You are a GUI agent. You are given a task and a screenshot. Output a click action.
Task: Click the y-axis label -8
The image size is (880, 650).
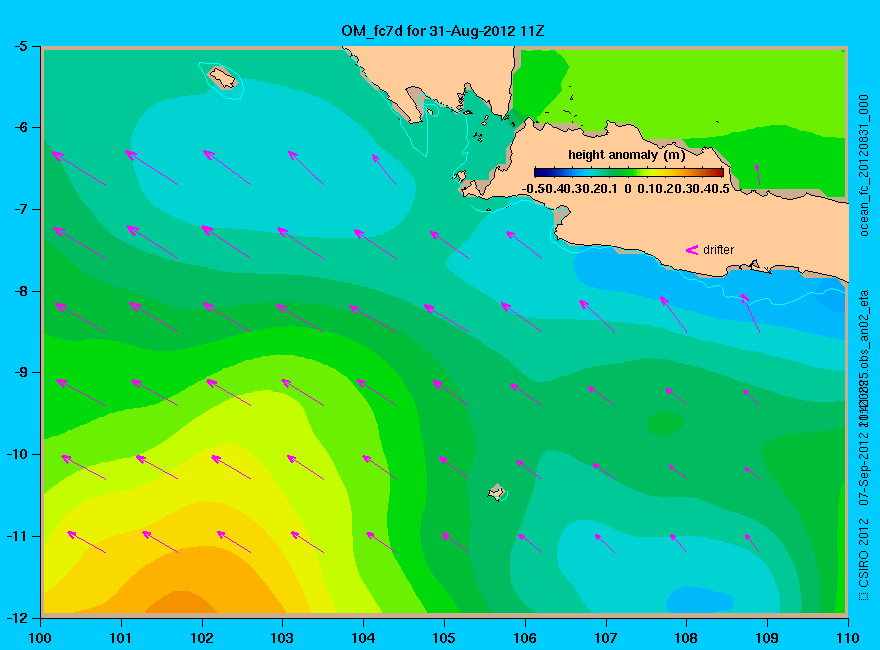tap(21, 291)
